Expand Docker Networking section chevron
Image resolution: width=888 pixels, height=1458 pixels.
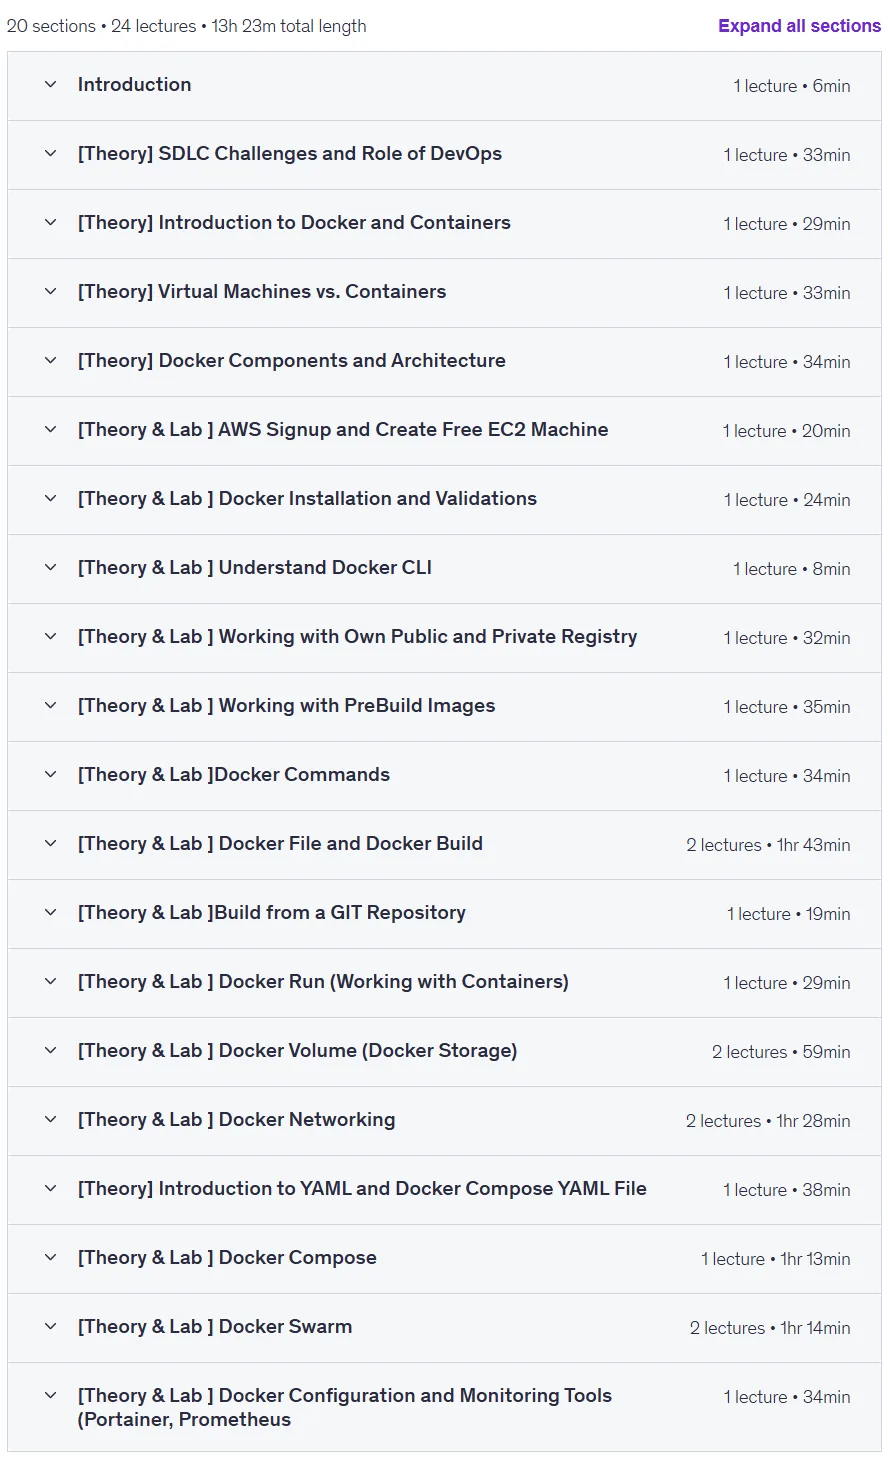(51, 1120)
